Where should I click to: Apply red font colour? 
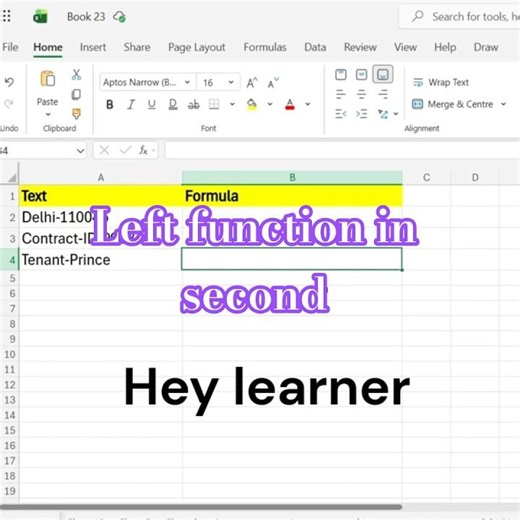[290, 105]
